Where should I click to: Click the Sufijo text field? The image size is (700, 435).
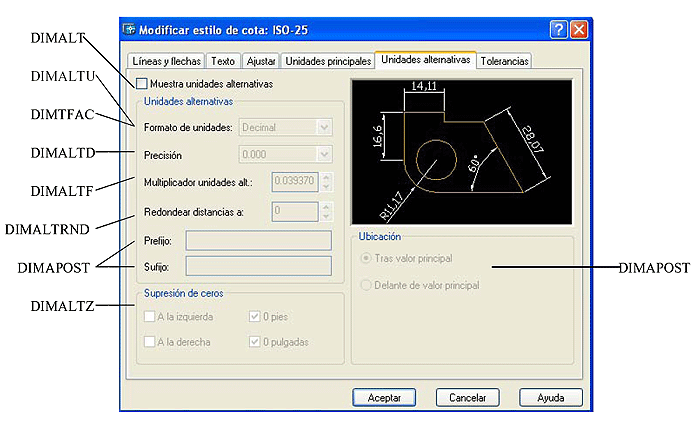tap(258, 267)
